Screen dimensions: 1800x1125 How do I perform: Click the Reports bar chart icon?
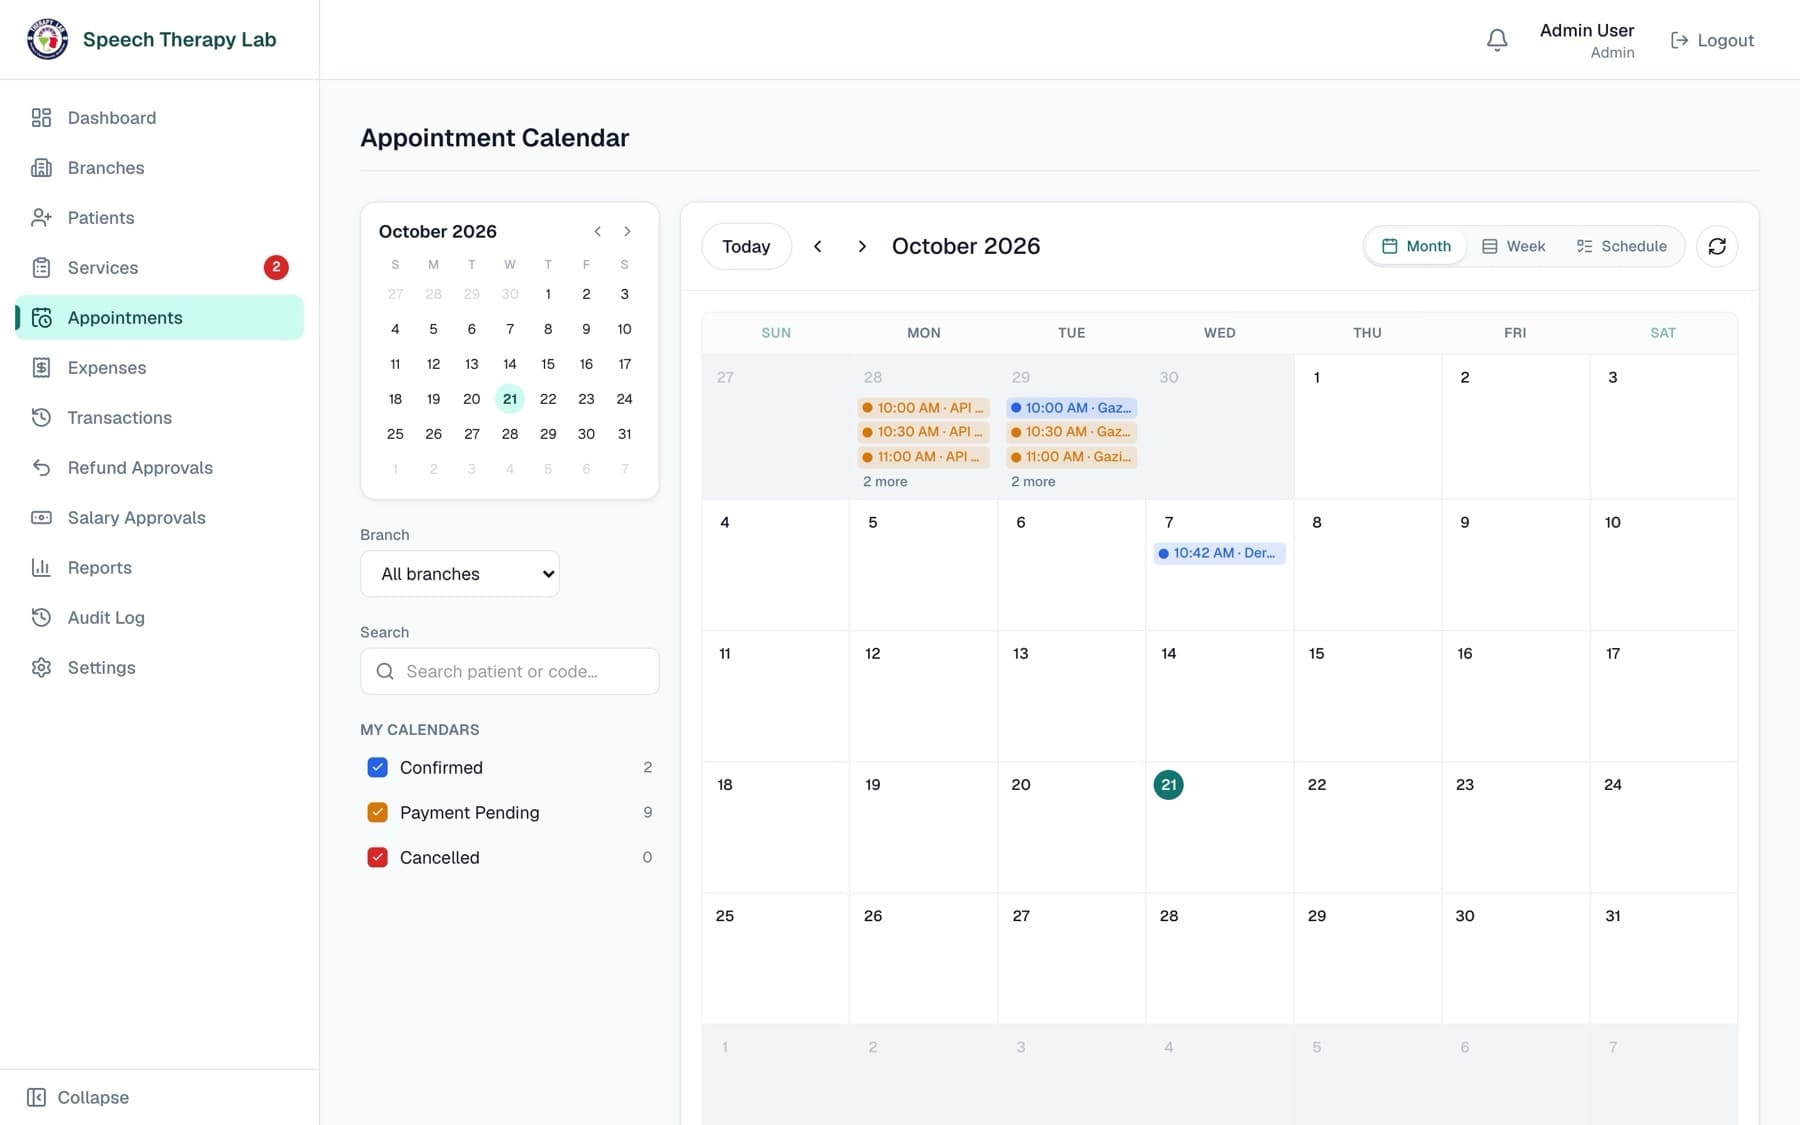(x=41, y=568)
